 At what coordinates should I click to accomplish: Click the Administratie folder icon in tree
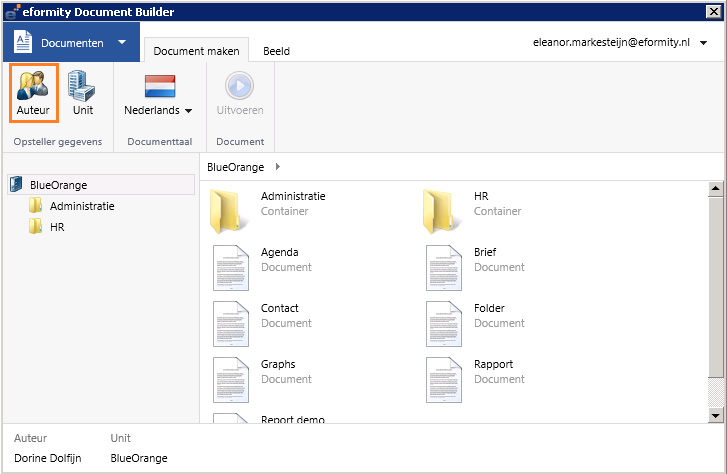click(x=35, y=205)
